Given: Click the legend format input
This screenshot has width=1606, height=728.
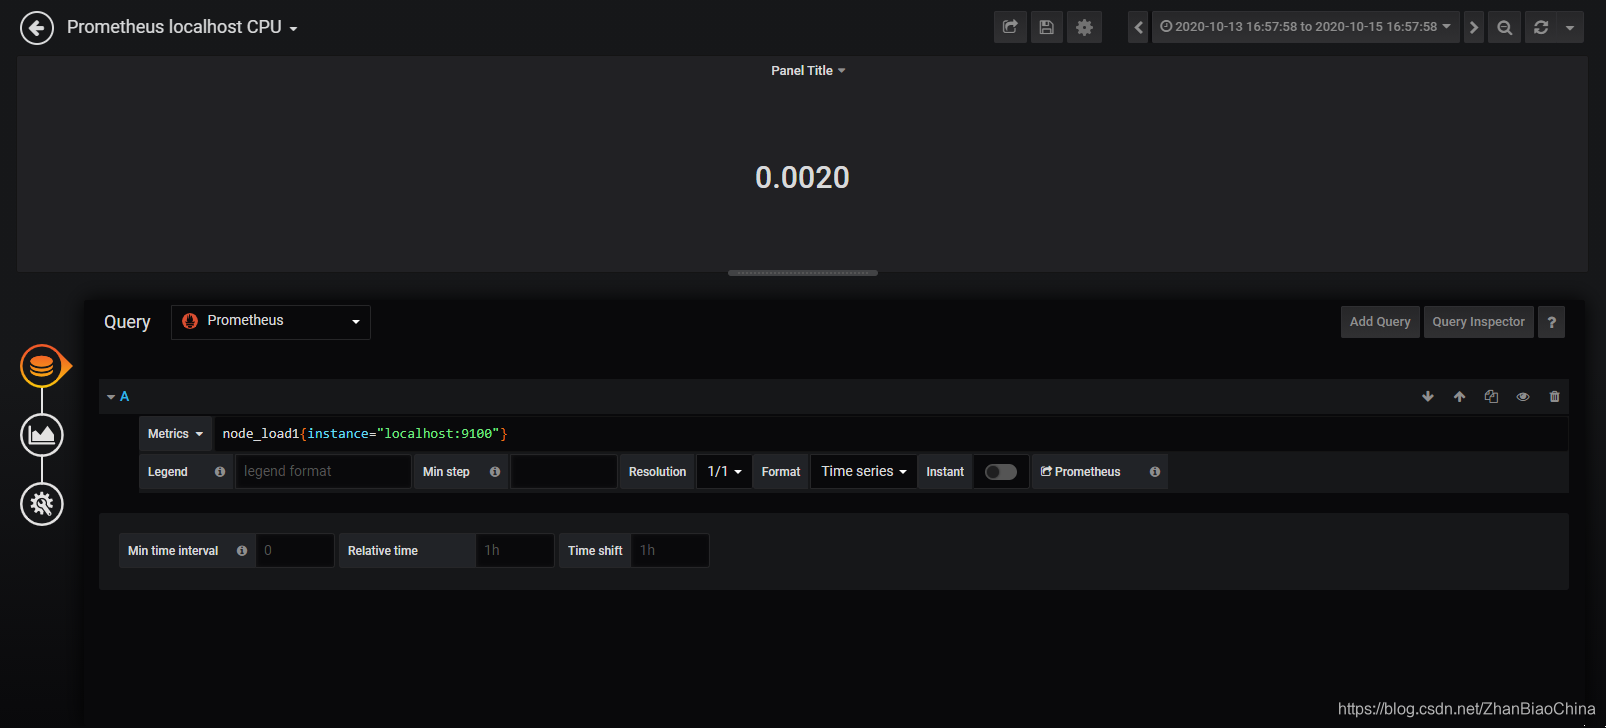Looking at the screenshot, I should click(323, 472).
